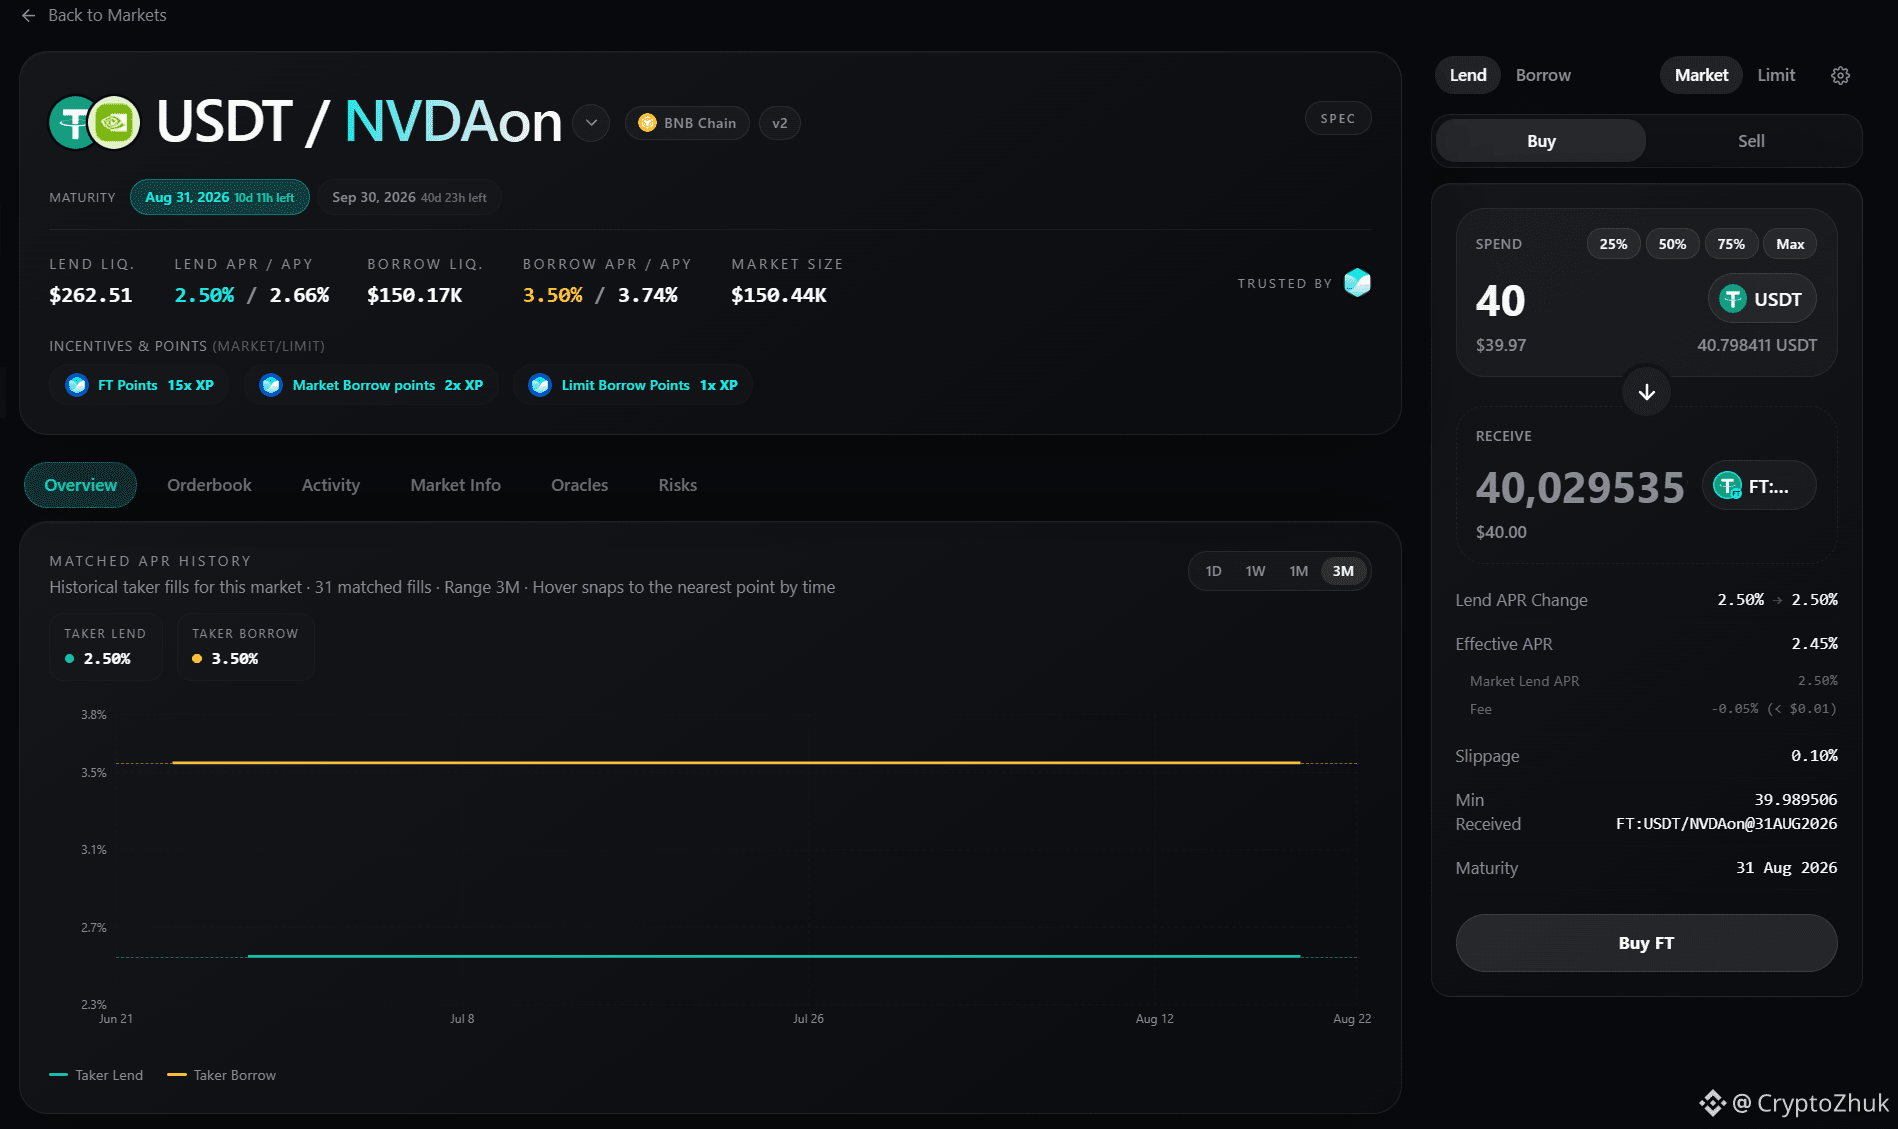Open the Risks tab

tap(677, 485)
